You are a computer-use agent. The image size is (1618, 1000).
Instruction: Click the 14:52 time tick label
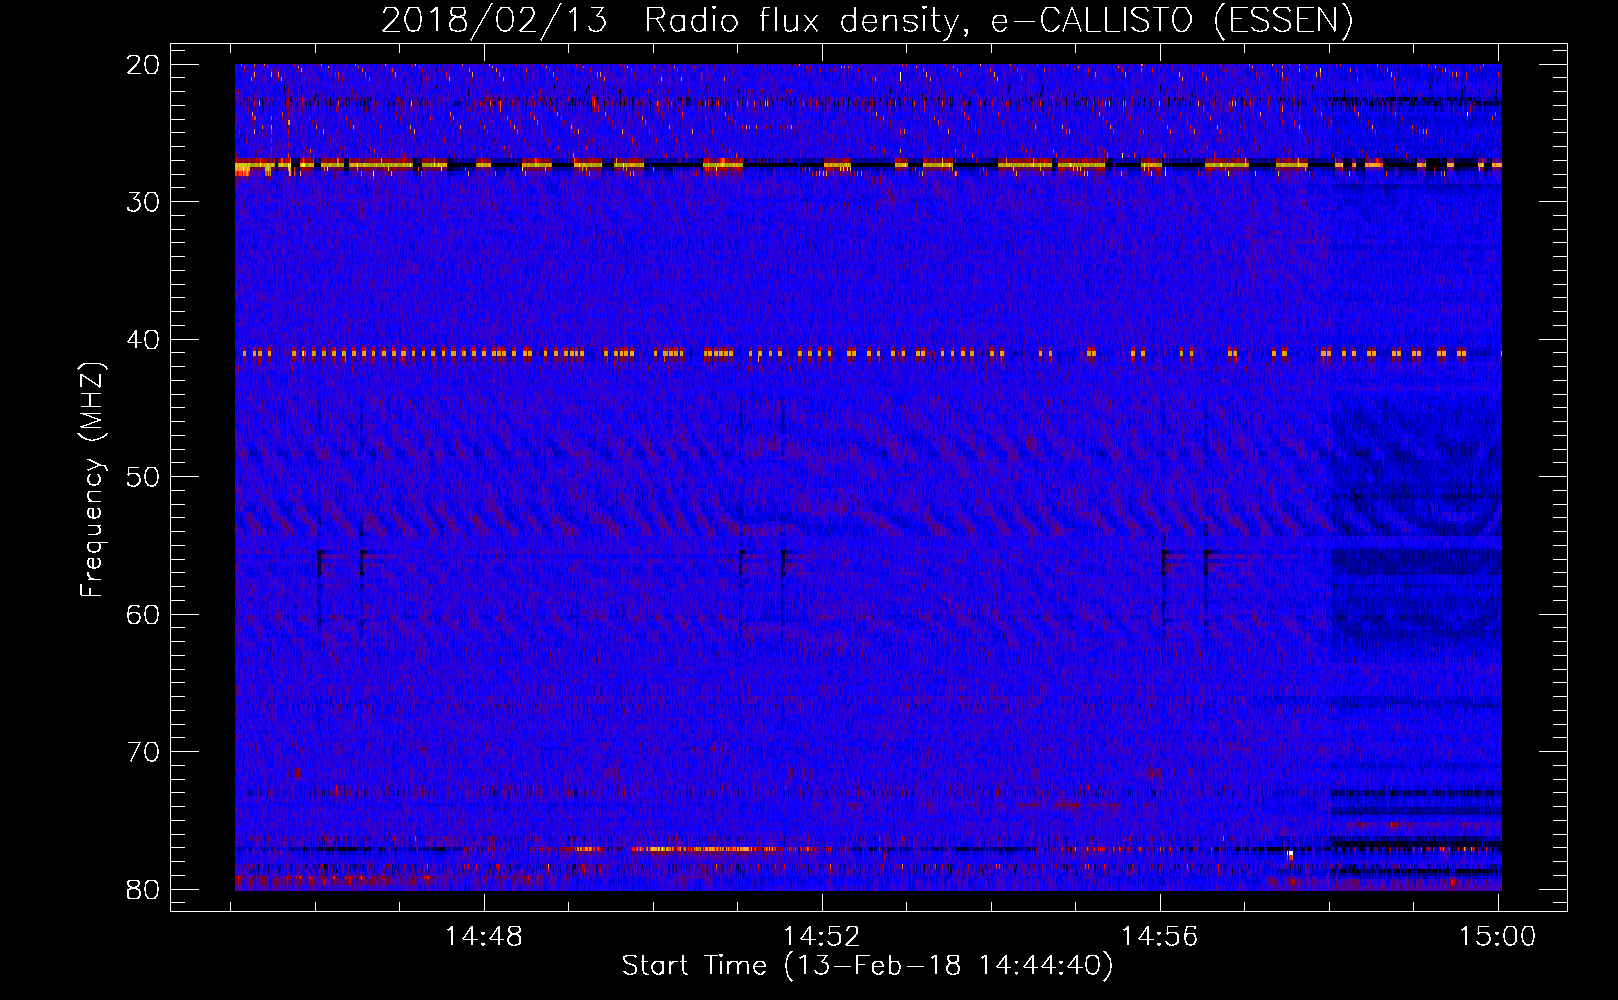pos(822,937)
